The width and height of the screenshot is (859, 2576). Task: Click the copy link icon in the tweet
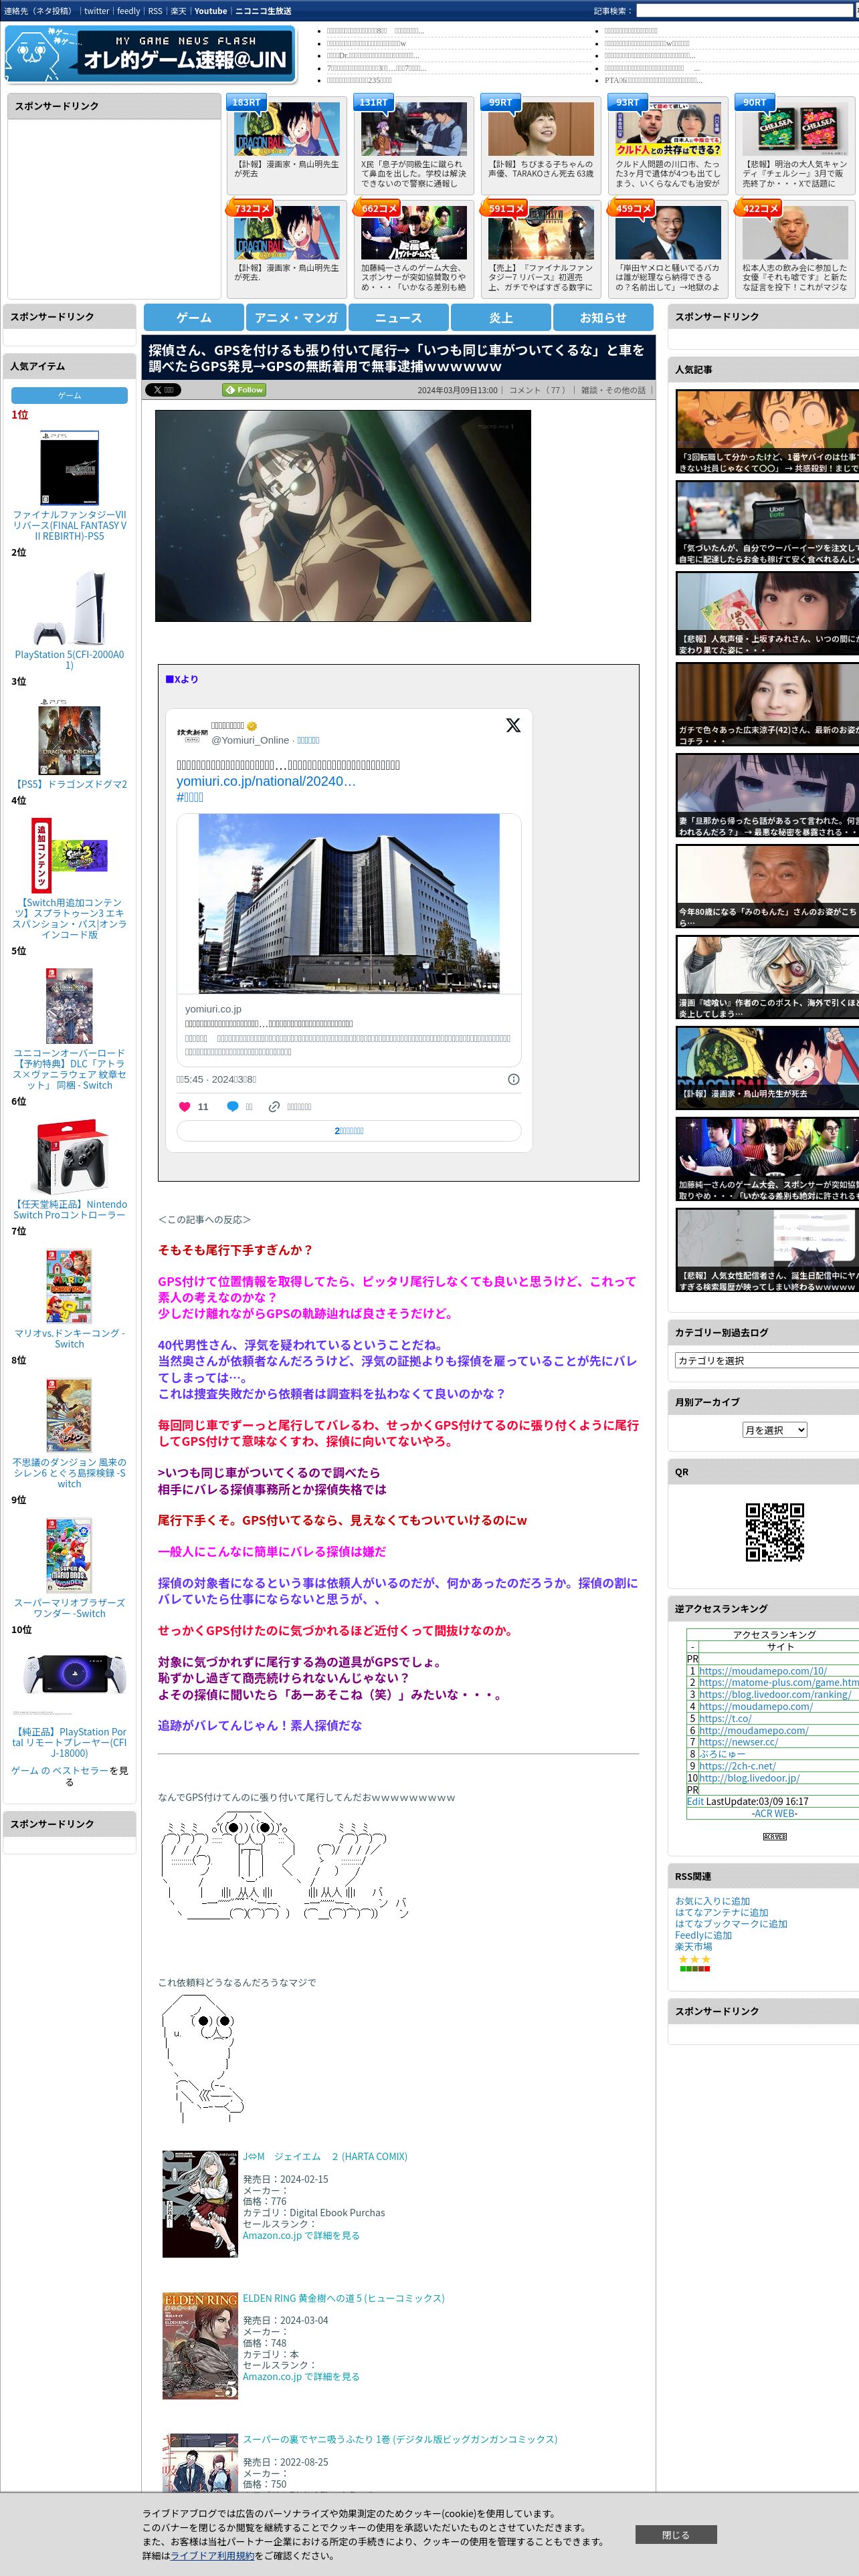(274, 1106)
